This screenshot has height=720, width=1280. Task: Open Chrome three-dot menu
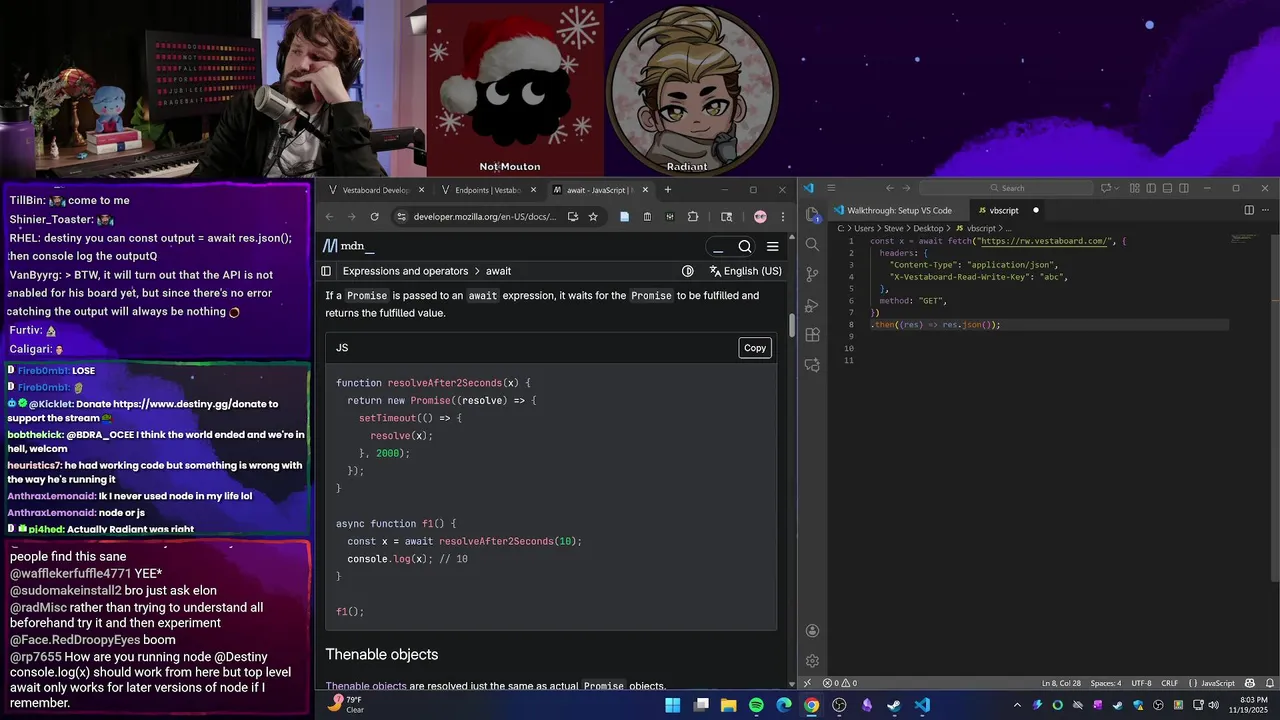pyautogui.click(x=782, y=216)
